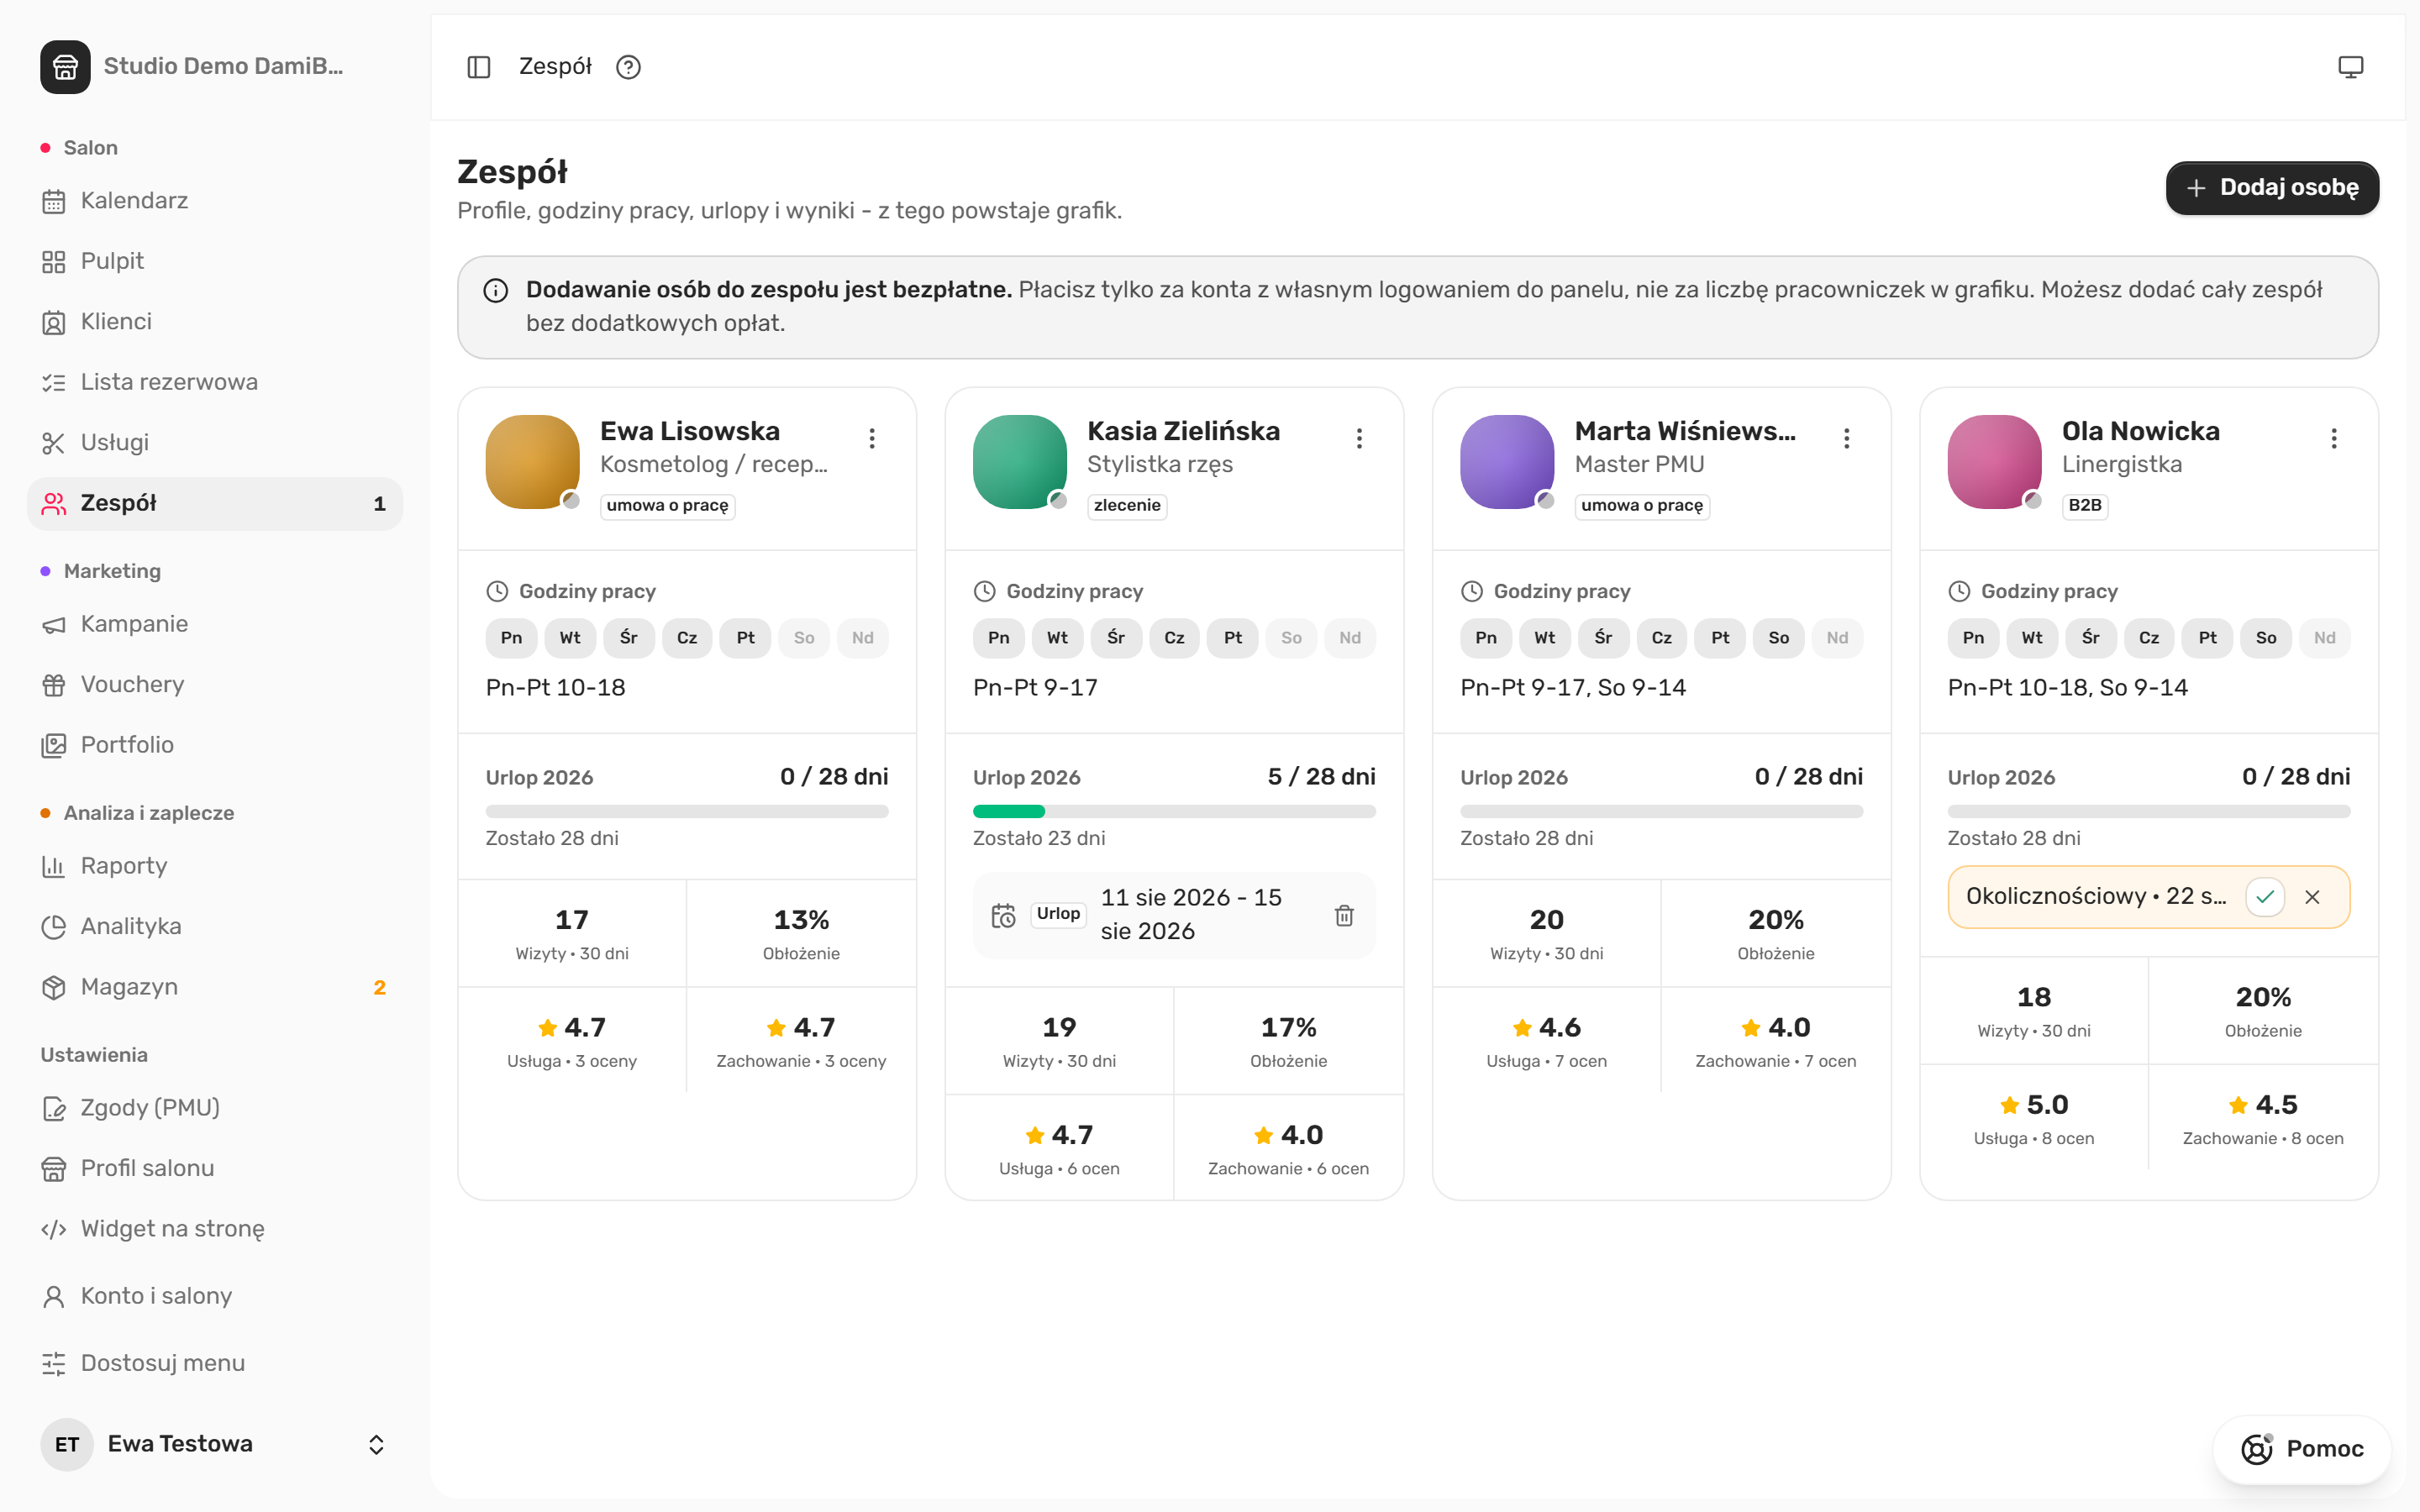Screen dimensions: 2420x1512
Task: Toggle Nd day chip for Ola Nowicka
Action: [x=2325, y=638]
